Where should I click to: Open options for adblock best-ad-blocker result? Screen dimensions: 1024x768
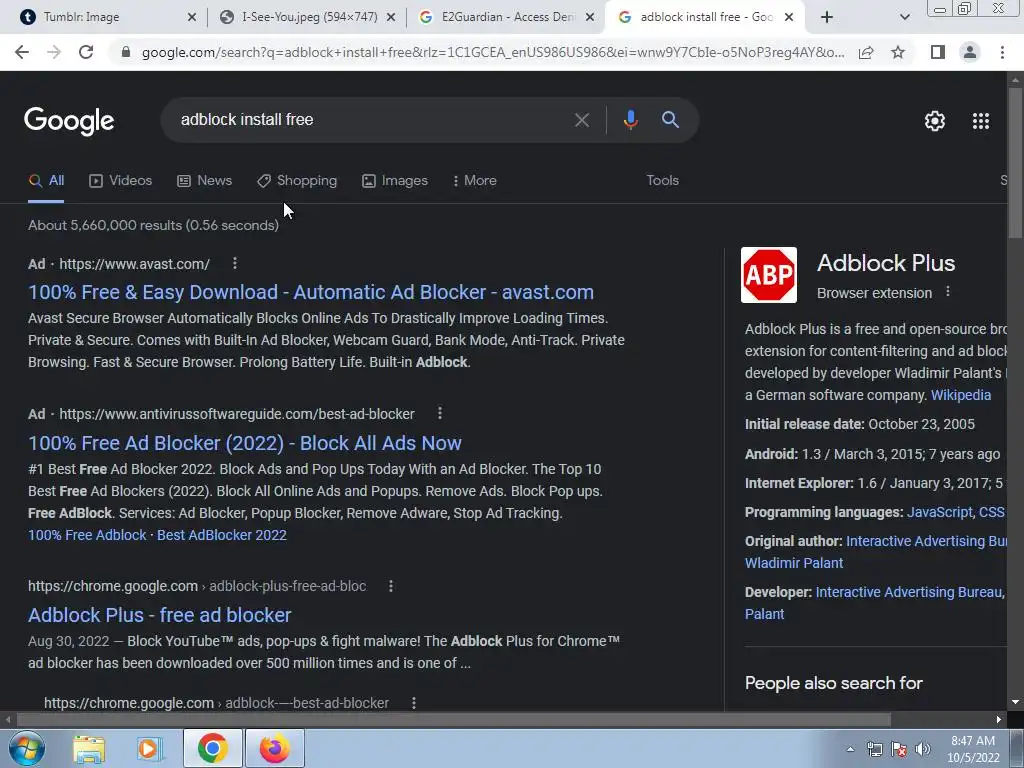coord(414,703)
